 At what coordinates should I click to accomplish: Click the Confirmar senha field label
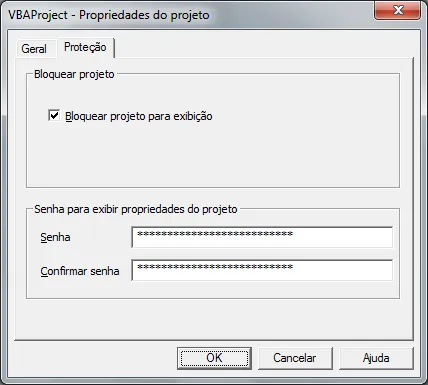coord(80,271)
